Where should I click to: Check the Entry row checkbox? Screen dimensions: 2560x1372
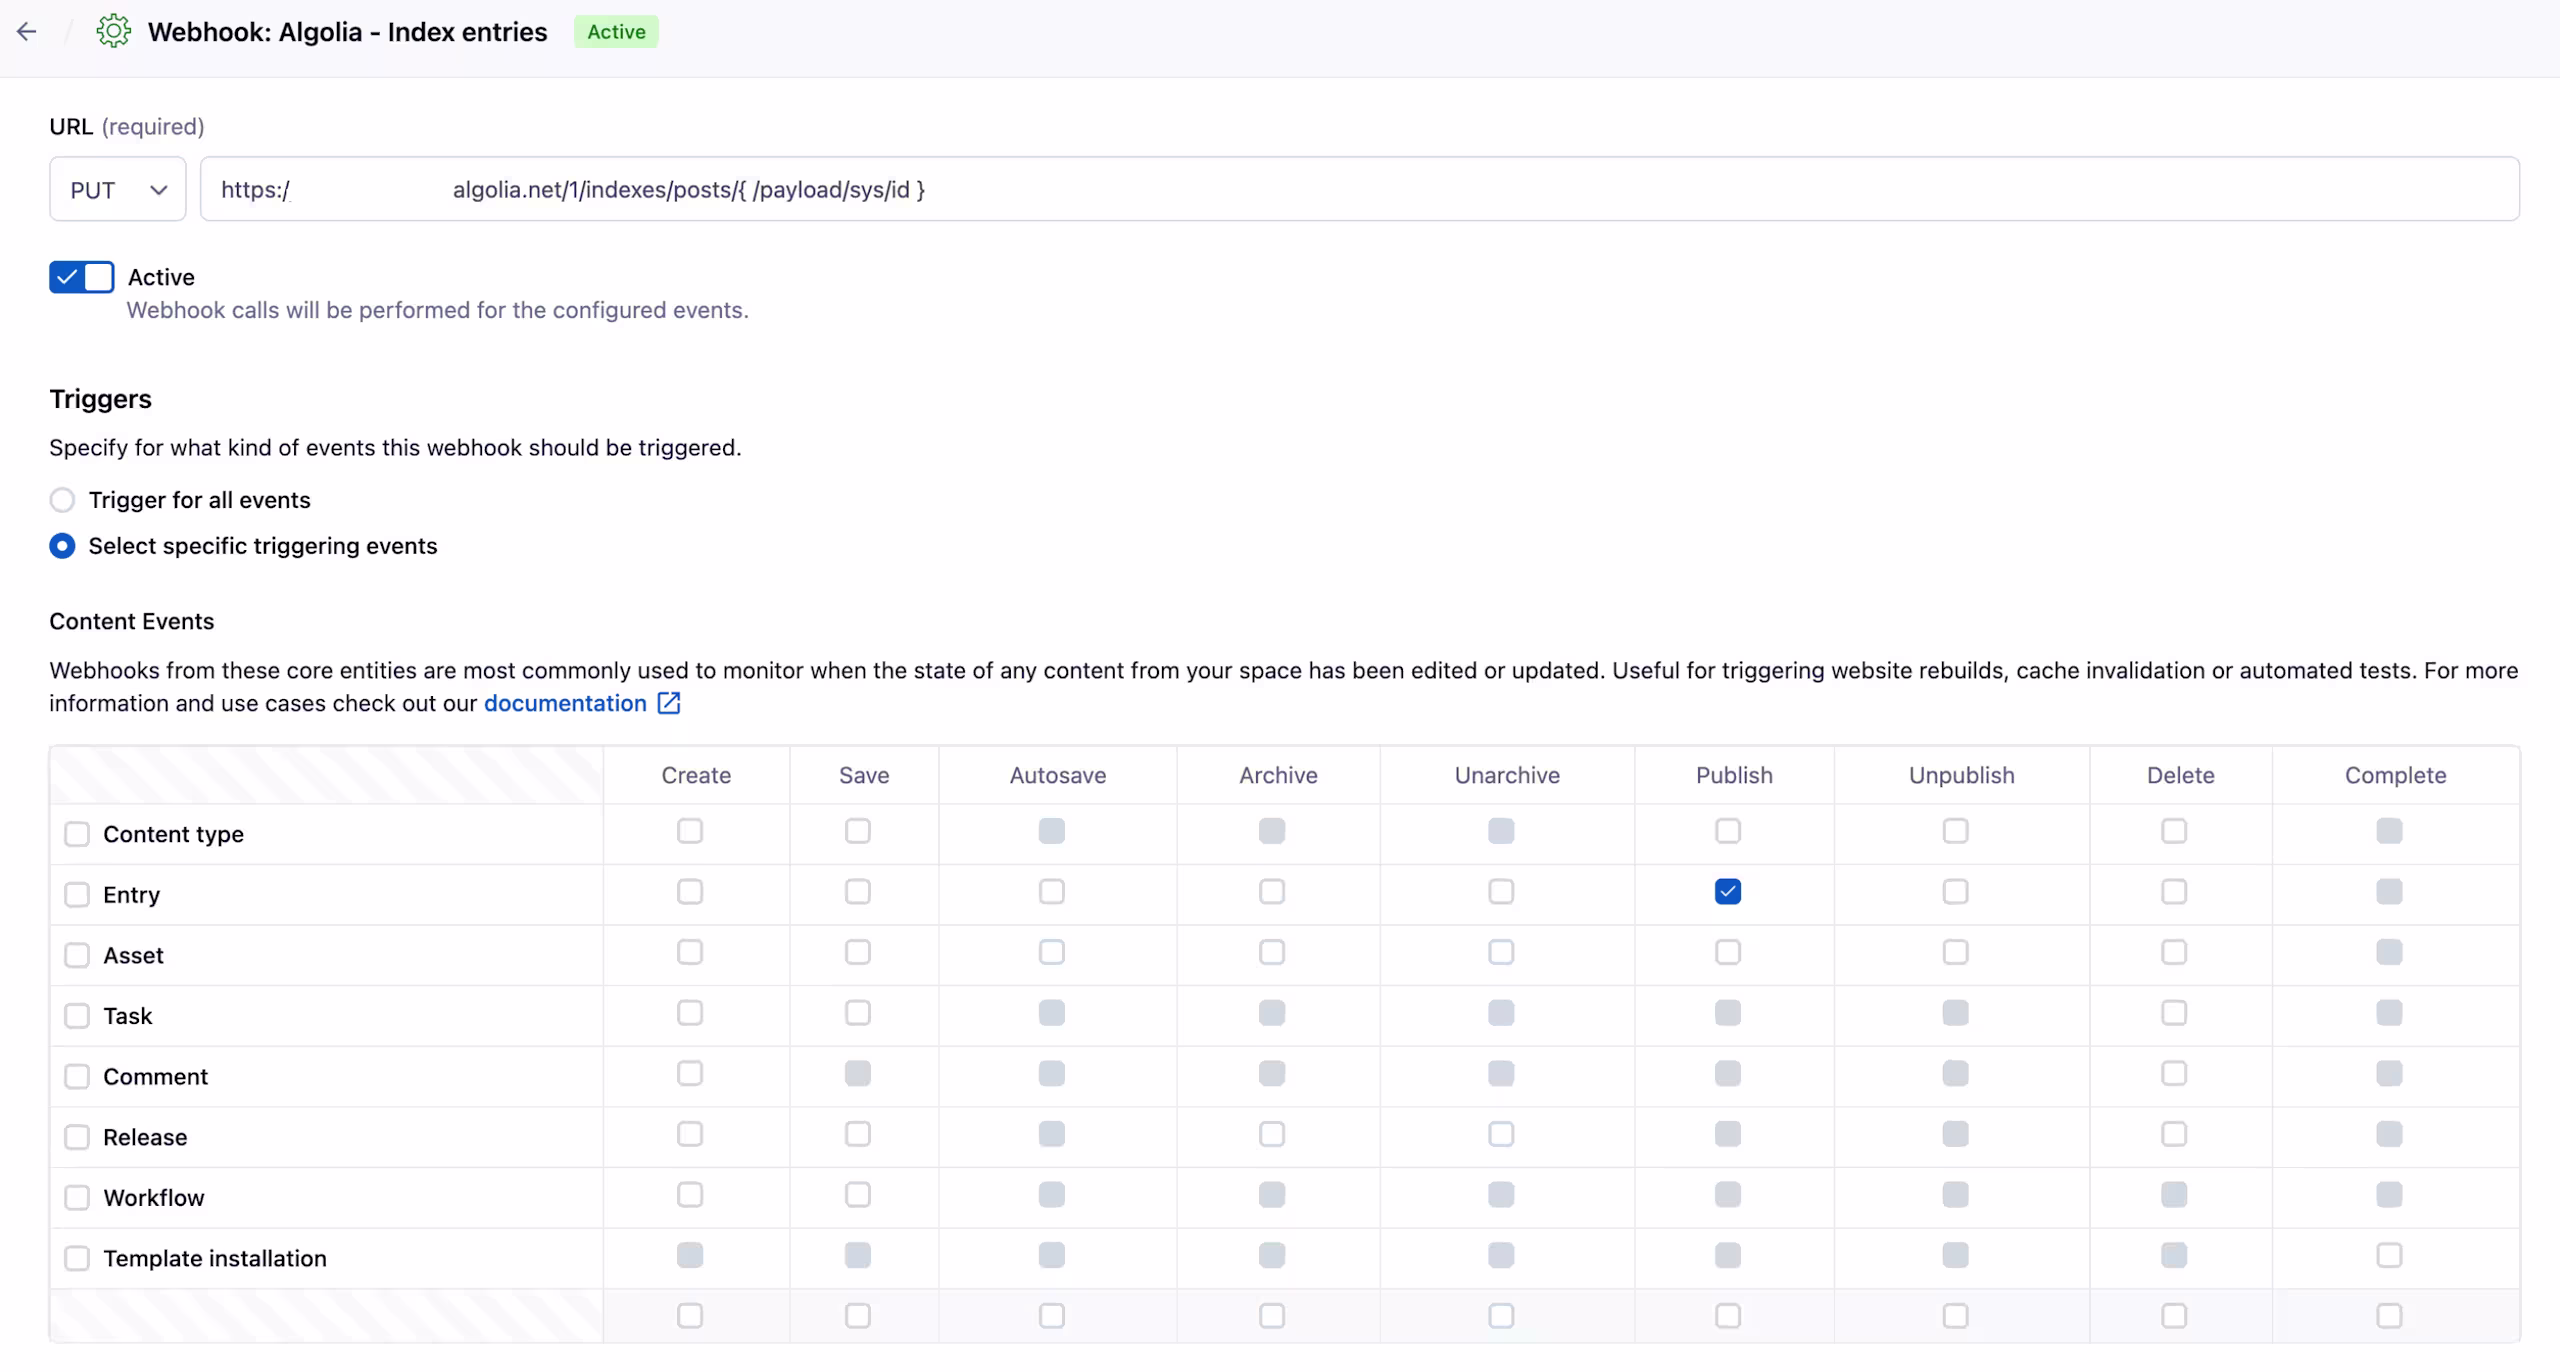pos(77,895)
